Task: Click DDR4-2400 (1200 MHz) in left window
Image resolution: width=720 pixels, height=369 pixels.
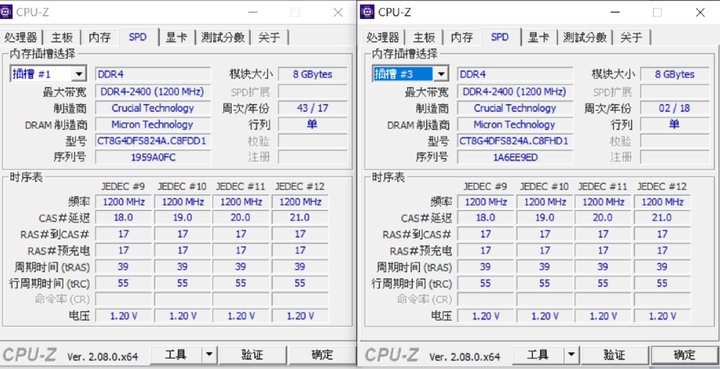Action: point(153,91)
